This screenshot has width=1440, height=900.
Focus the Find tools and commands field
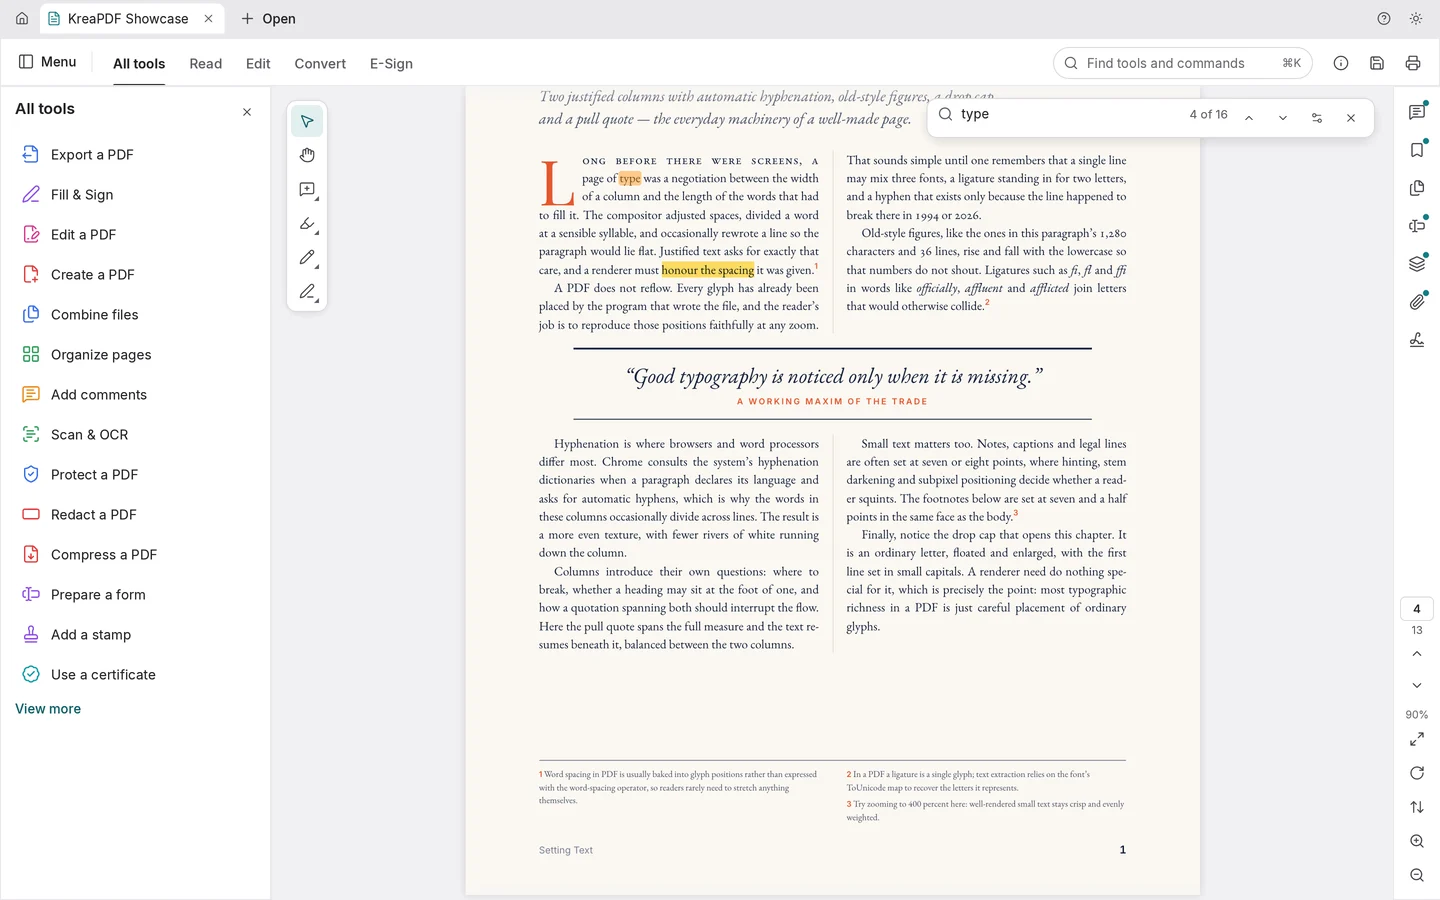coord(1183,63)
